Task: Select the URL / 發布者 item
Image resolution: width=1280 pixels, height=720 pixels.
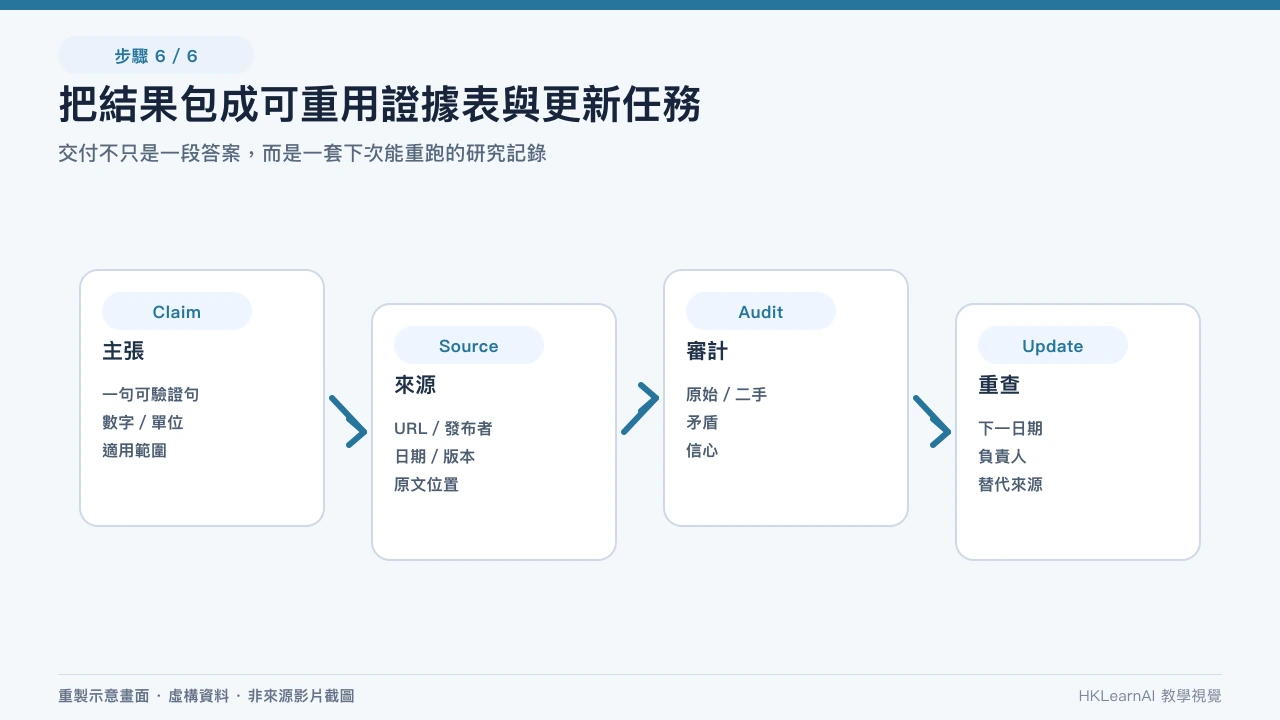Action: 443,428
